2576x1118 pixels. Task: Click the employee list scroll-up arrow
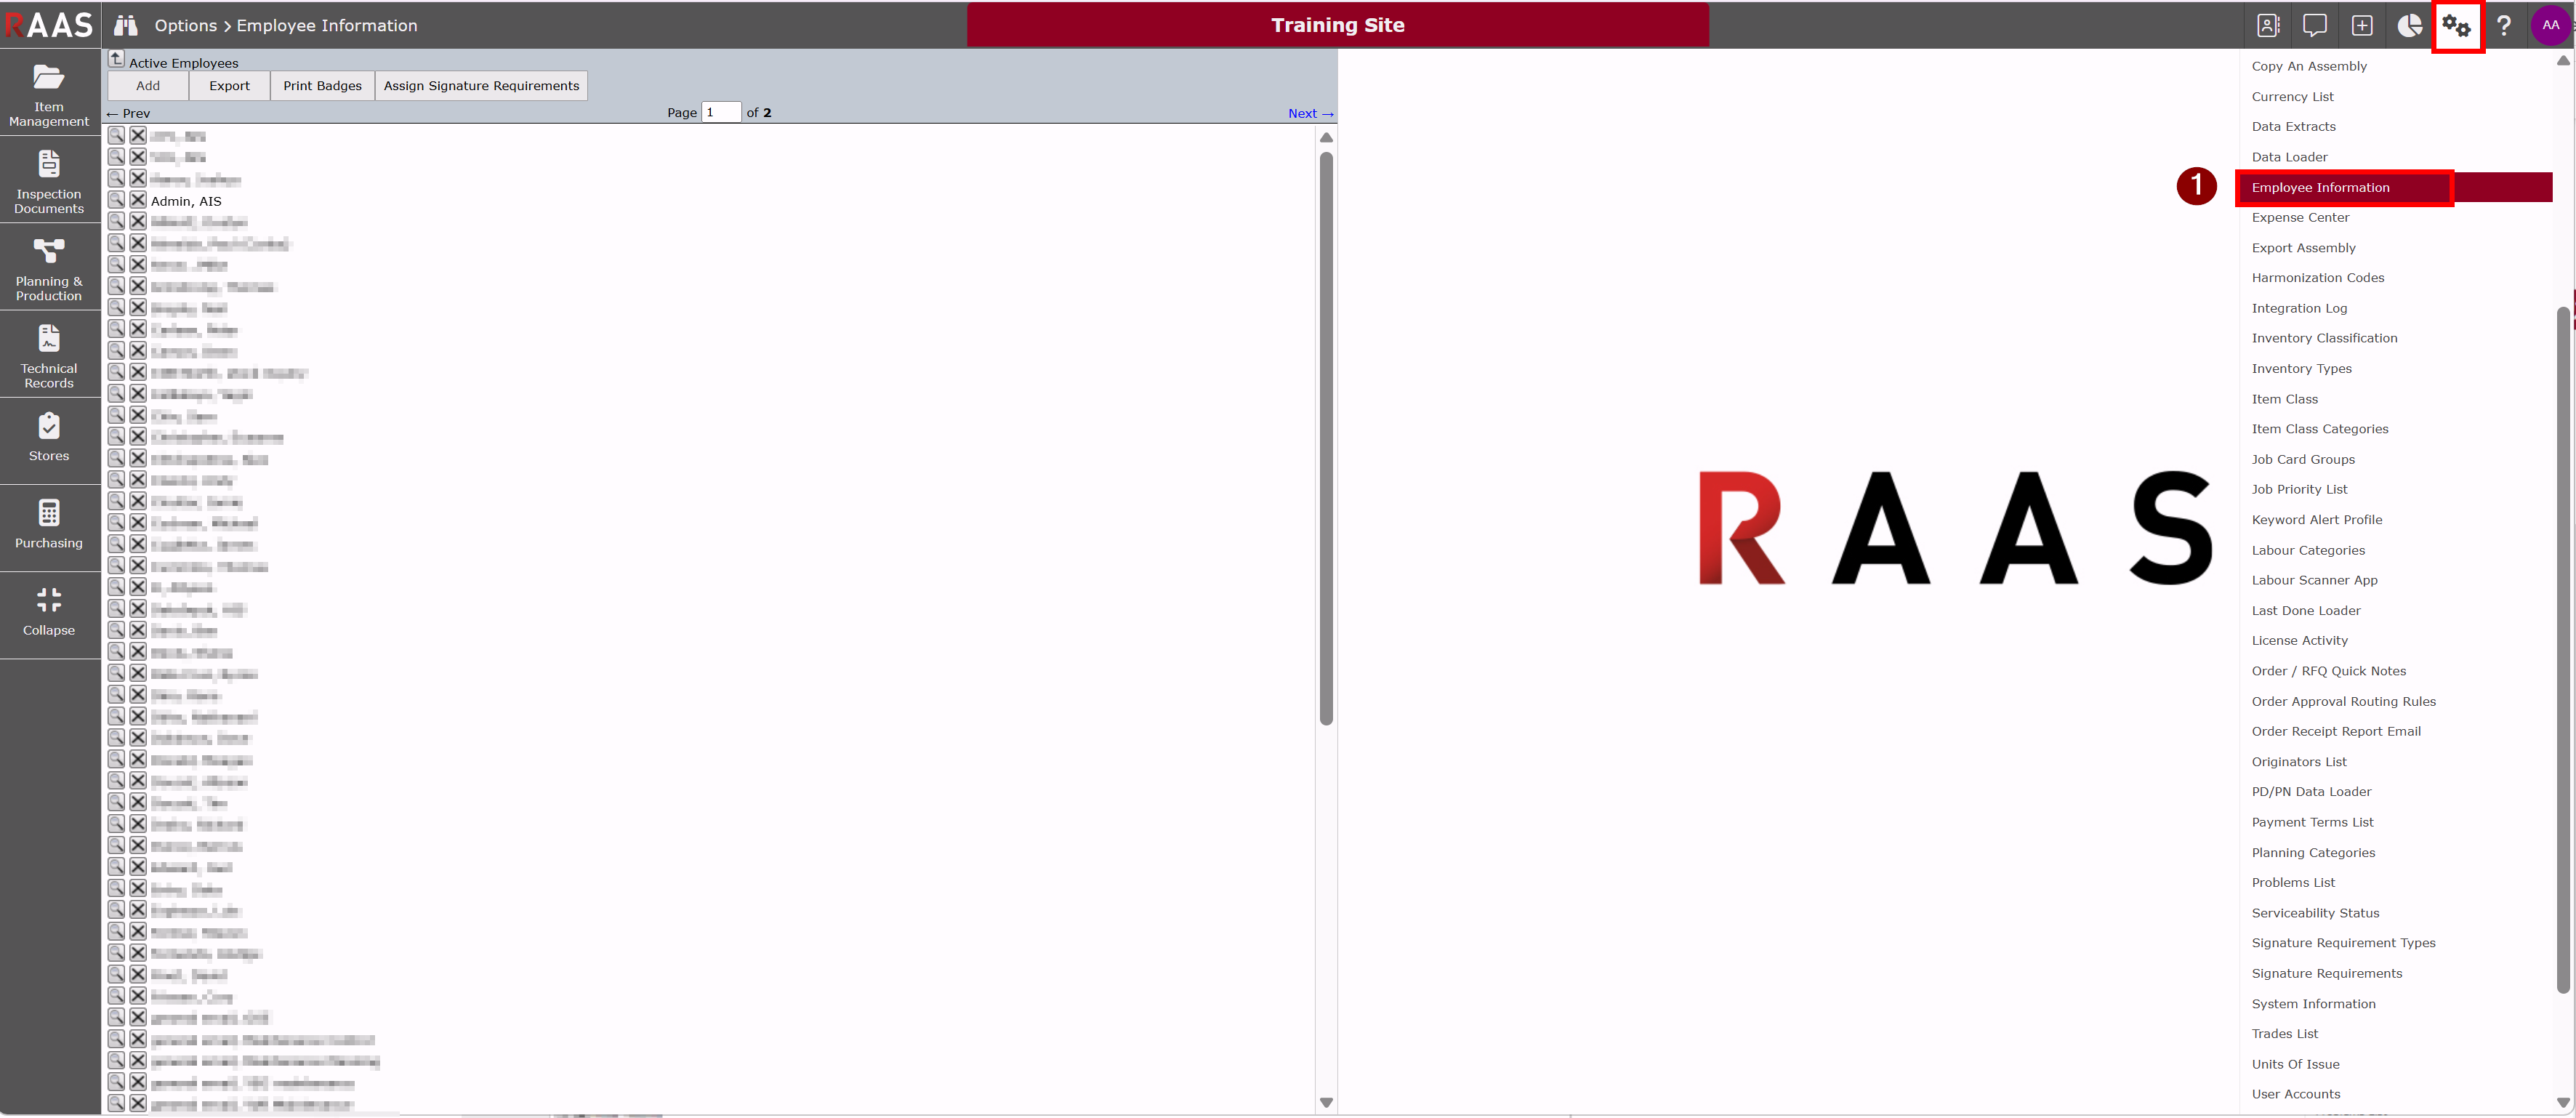[x=1326, y=138]
